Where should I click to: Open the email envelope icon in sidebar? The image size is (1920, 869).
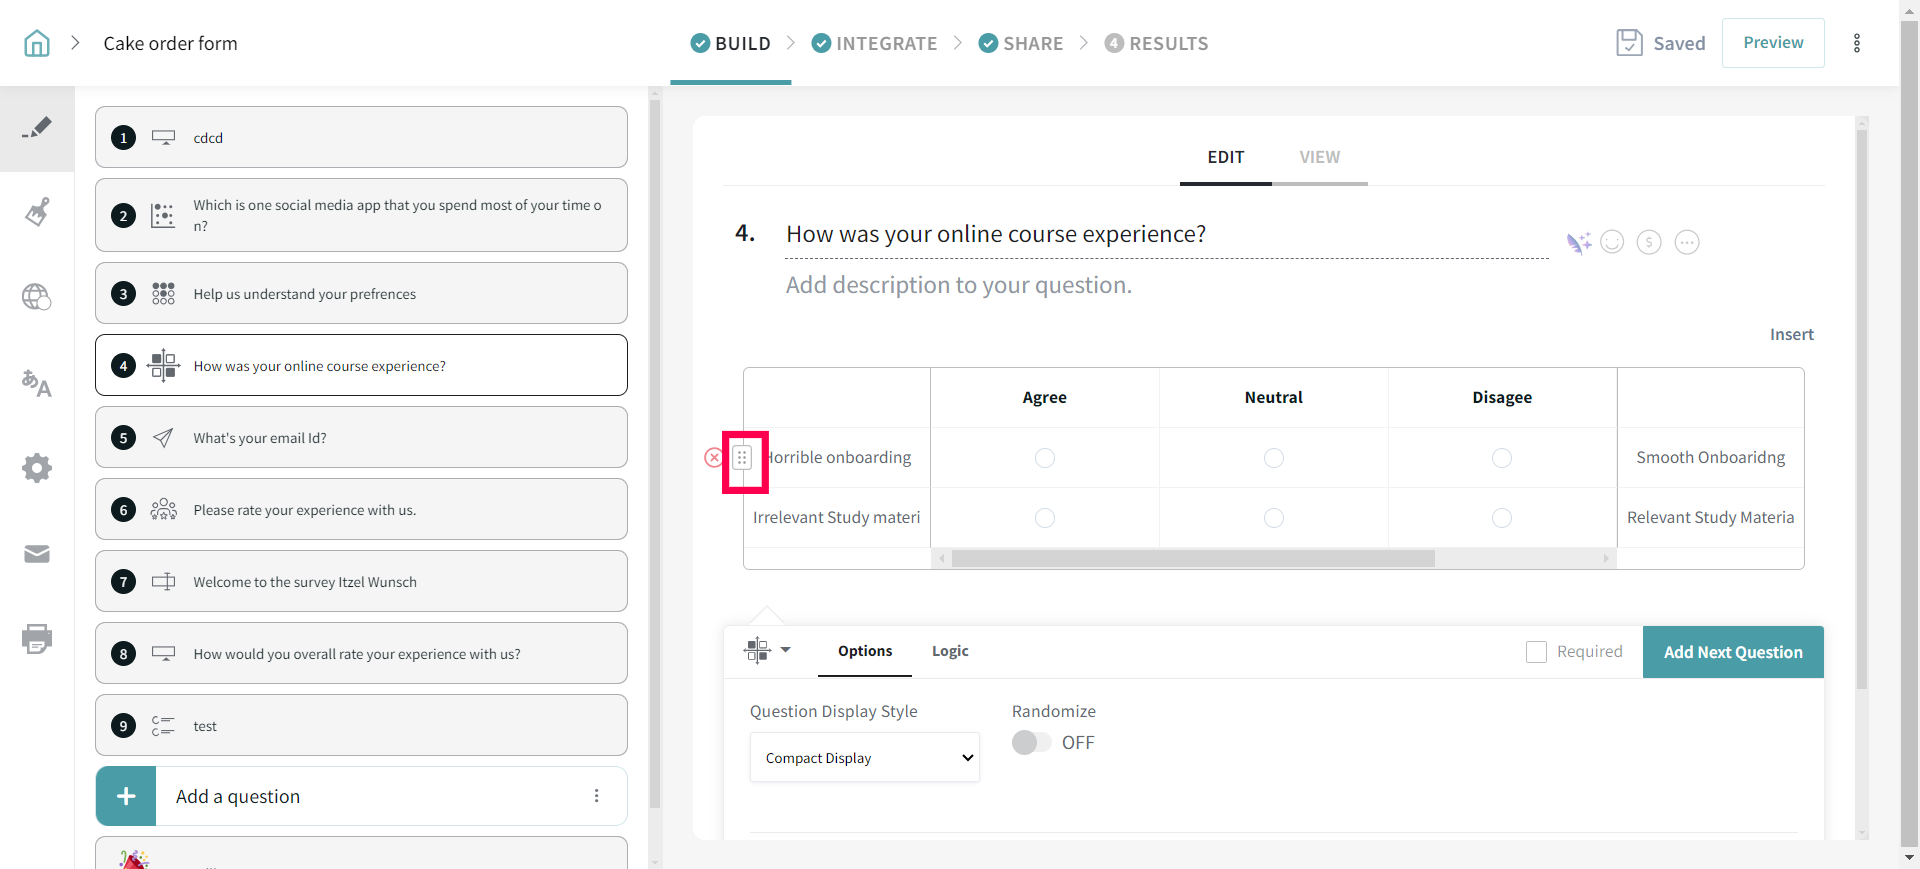point(37,554)
